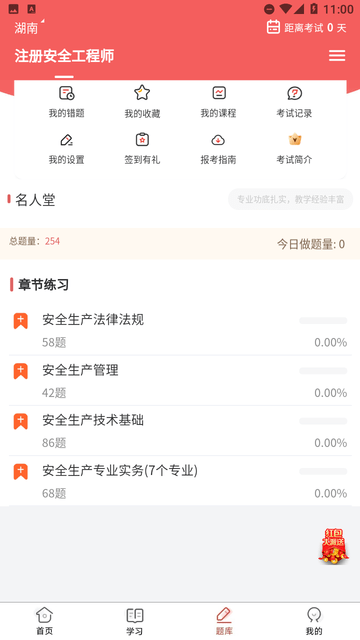
Task: Tap the 红包大派送 floating red packet
Action: [333, 547]
